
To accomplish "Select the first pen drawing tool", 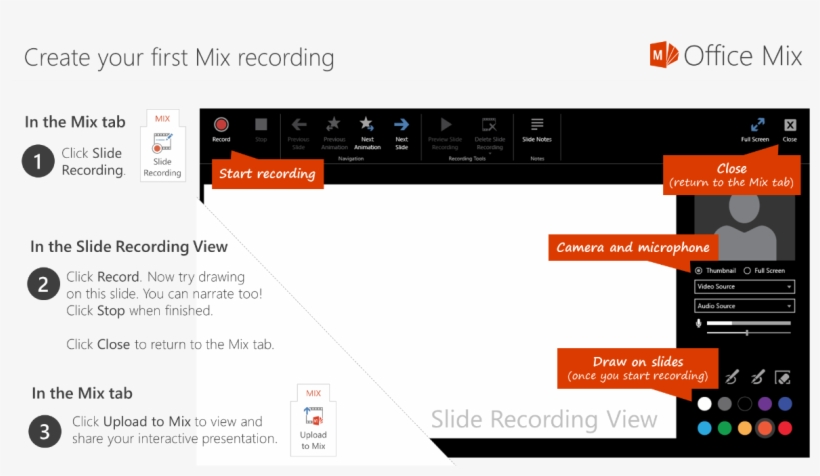I will click(x=732, y=377).
